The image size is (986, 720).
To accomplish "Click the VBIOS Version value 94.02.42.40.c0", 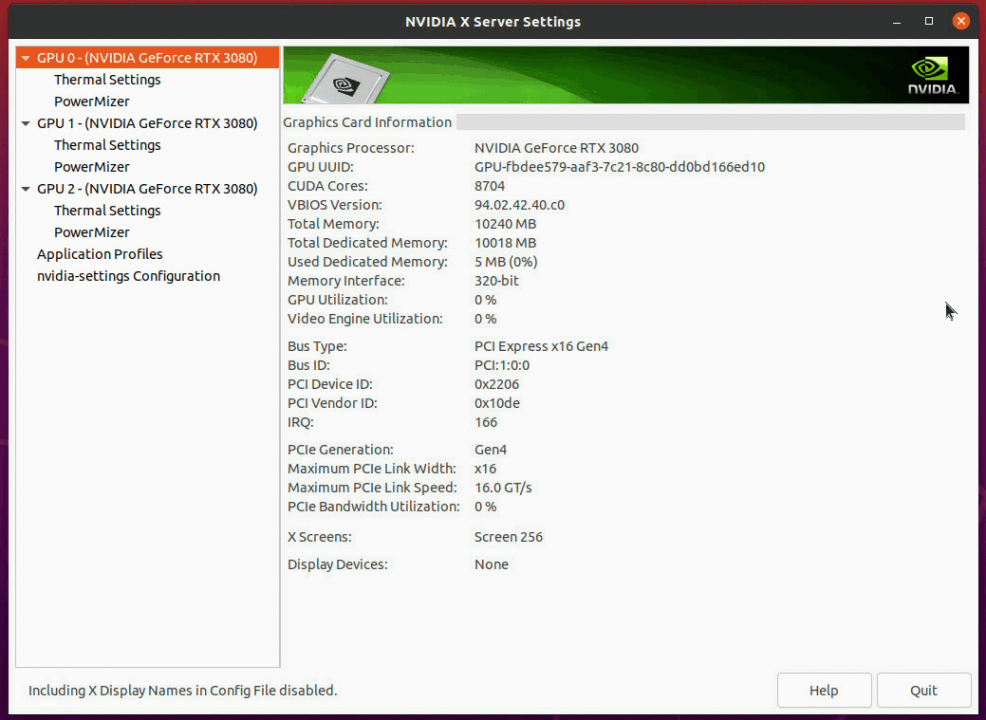I will (519, 205).
